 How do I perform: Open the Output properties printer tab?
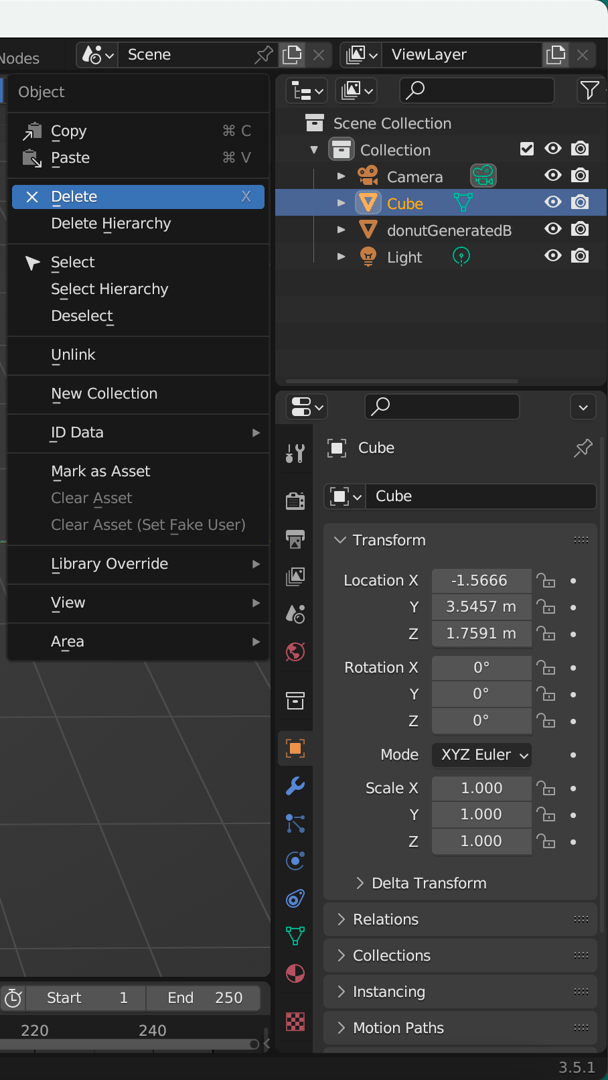click(x=295, y=539)
